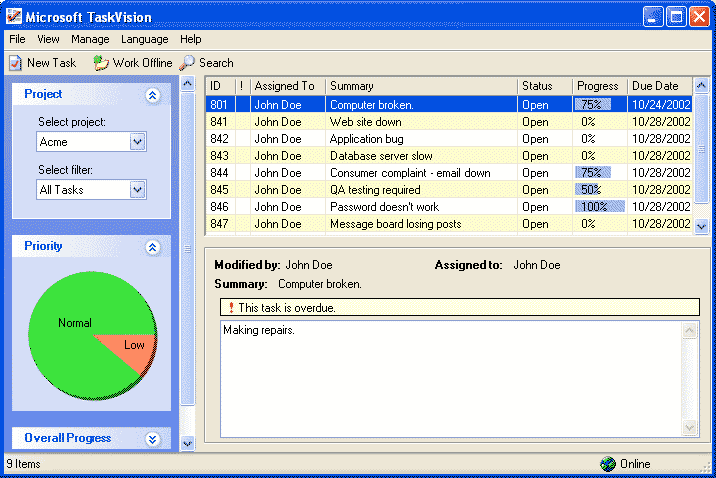Image resolution: width=716 pixels, height=478 pixels.
Task: Click the TaskVision app icon in title bar
Action: [x=14, y=16]
